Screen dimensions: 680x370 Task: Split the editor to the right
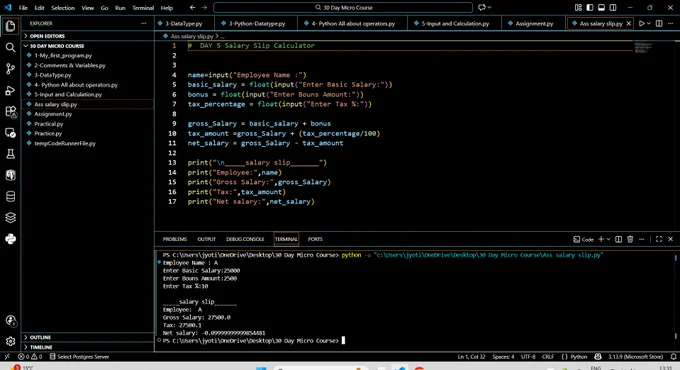point(659,23)
